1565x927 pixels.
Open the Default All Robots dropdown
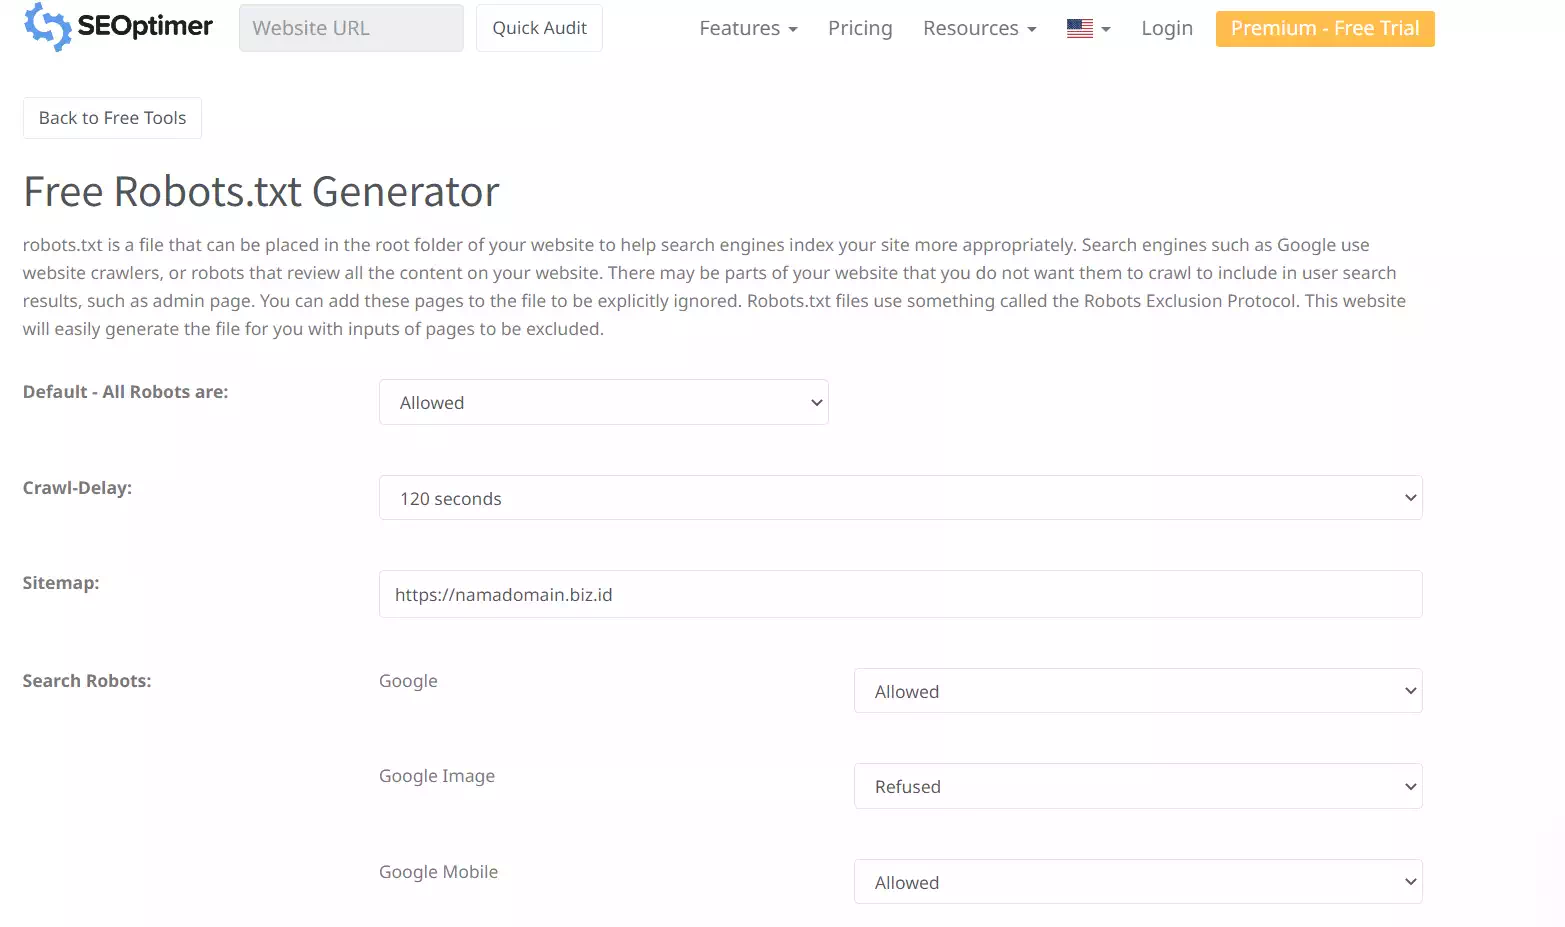(604, 402)
